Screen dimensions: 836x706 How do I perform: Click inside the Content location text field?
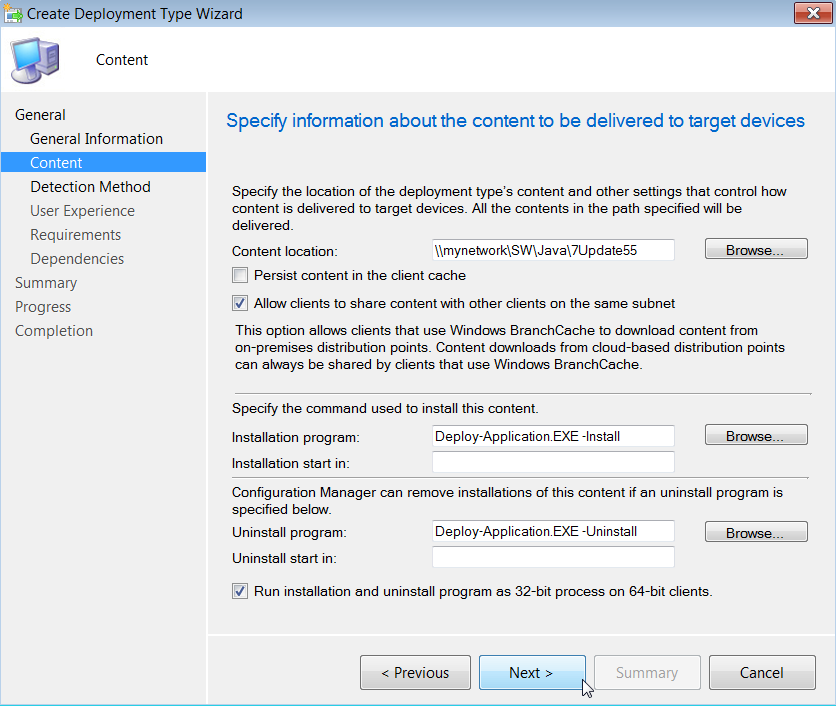pos(553,250)
